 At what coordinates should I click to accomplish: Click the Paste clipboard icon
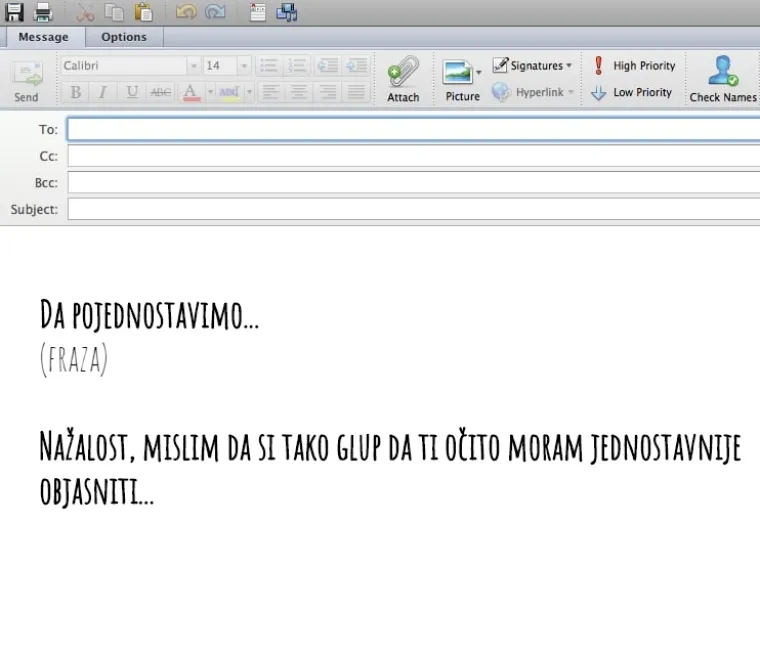click(x=144, y=12)
